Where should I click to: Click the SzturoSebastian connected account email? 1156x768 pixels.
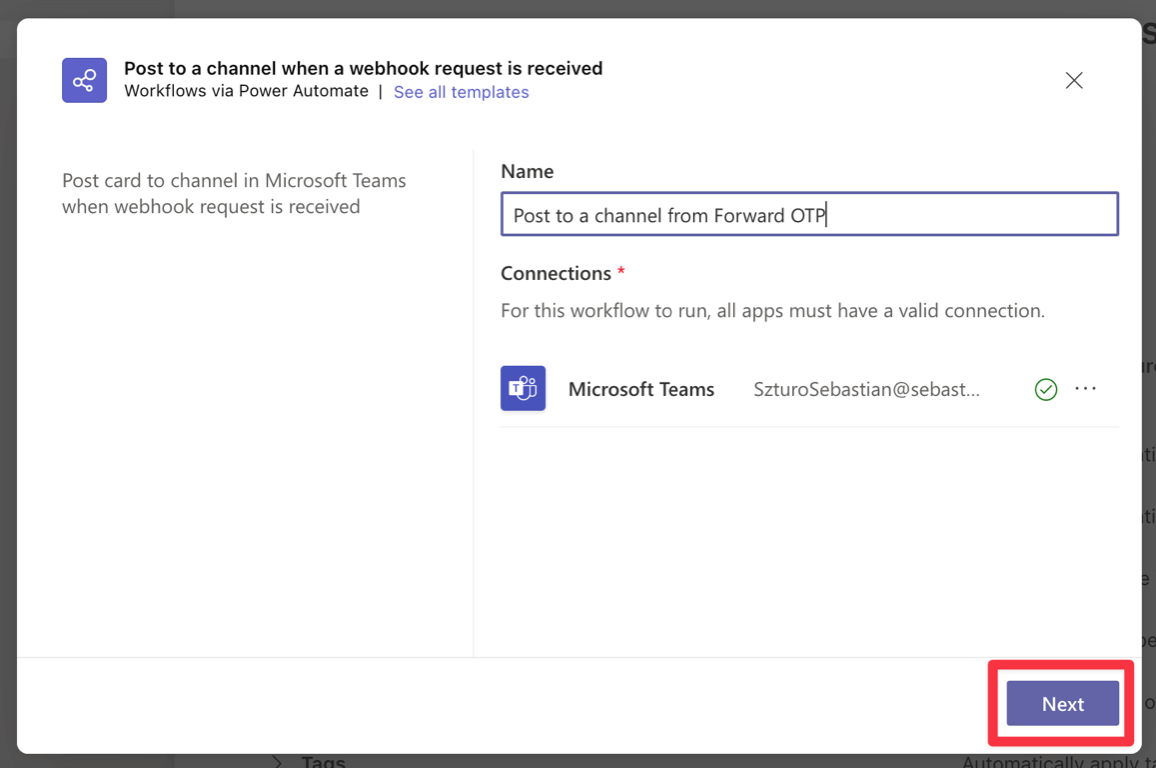coord(866,389)
